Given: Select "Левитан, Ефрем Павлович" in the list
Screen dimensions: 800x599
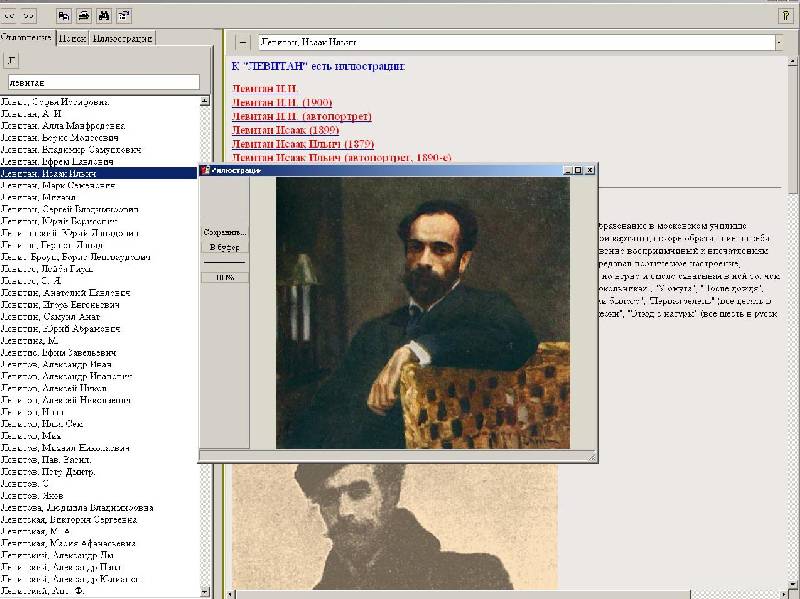Looking at the screenshot, I should [57, 161].
